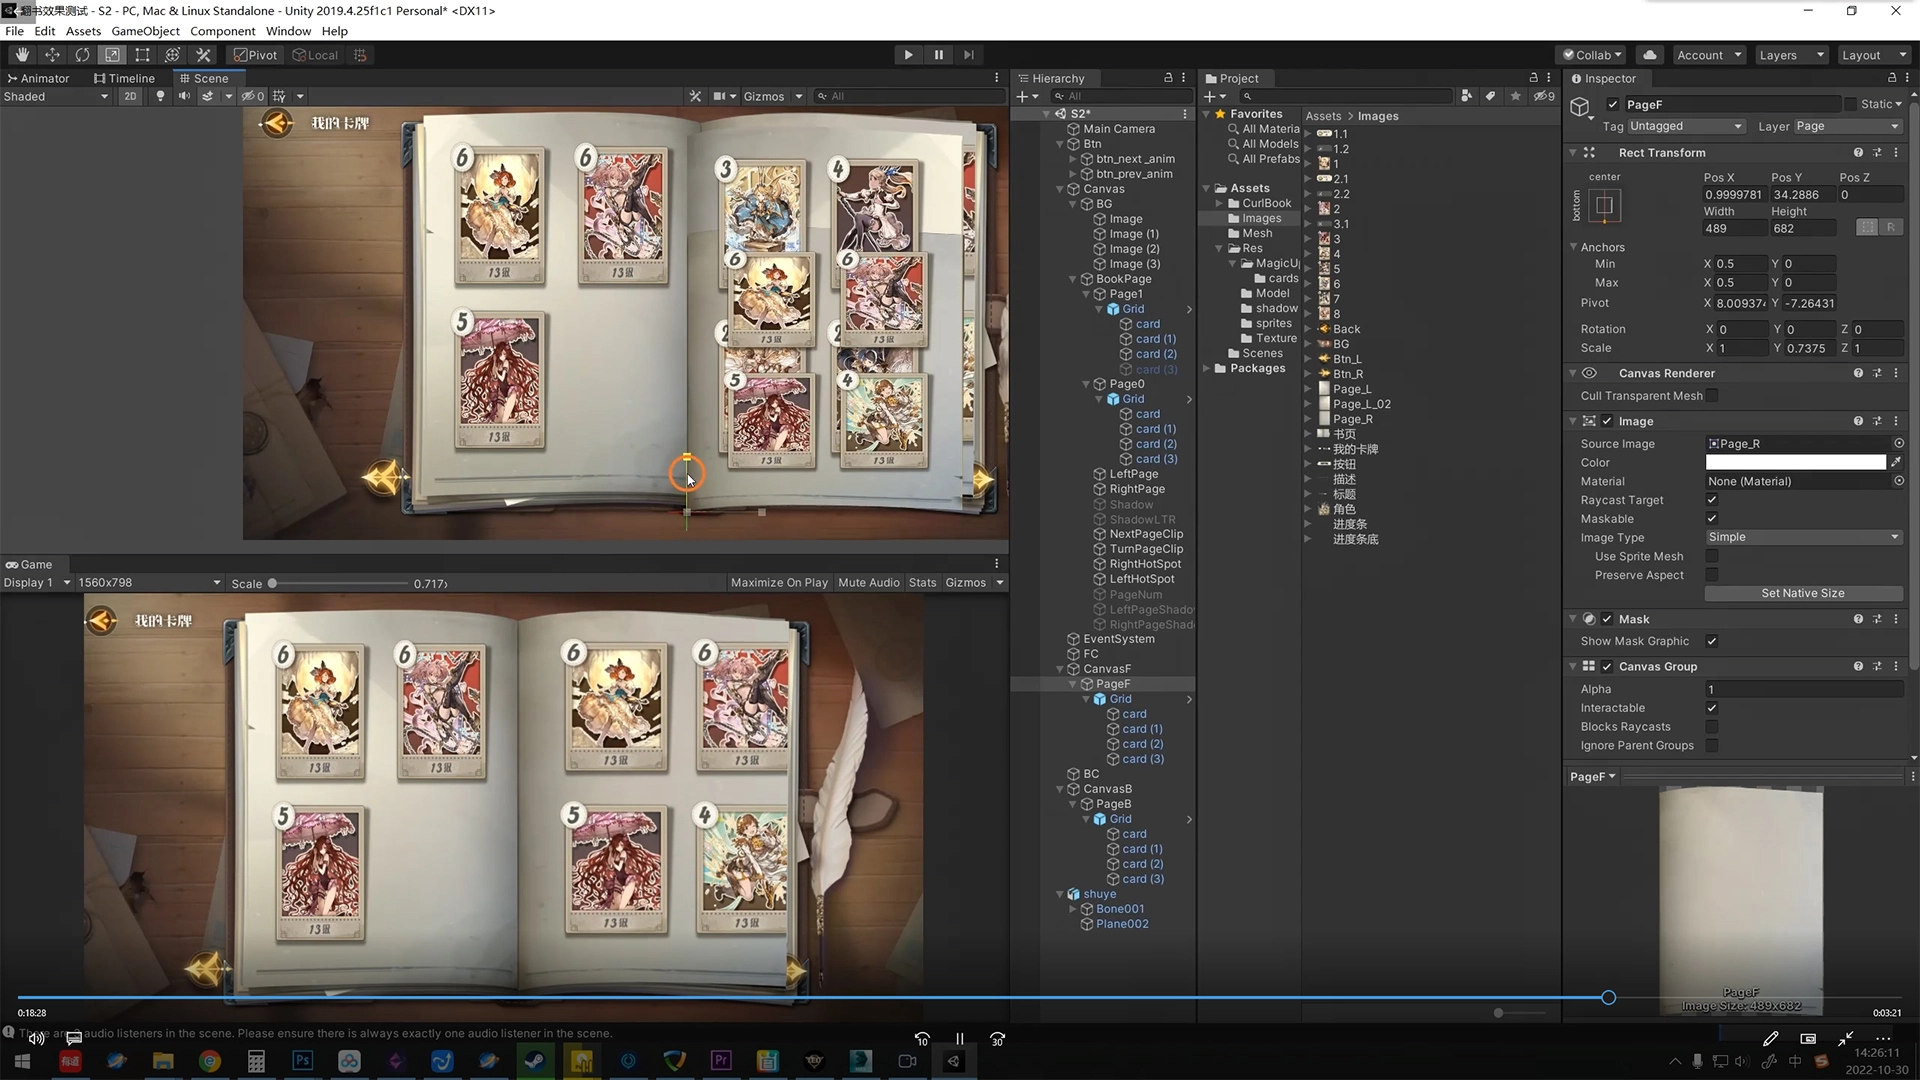Image resolution: width=1920 pixels, height=1080 pixels.
Task: Enable Preserve Aspect checkbox
Action: (x=1712, y=575)
